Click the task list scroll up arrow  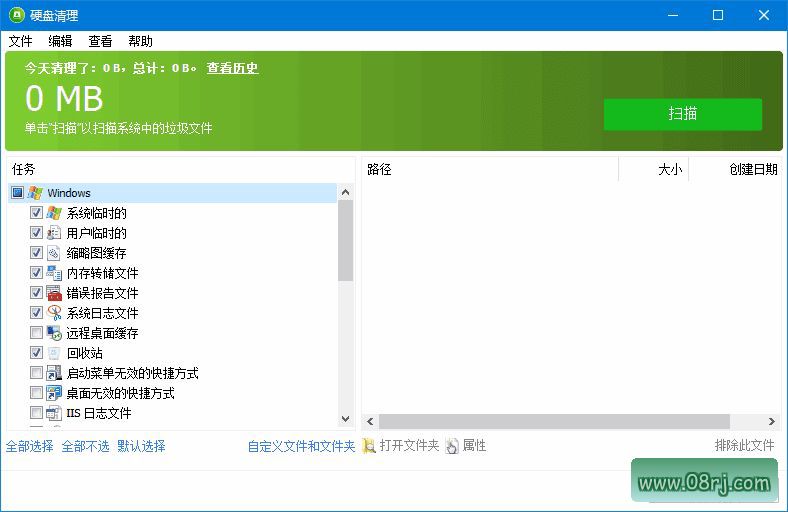click(x=345, y=192)
